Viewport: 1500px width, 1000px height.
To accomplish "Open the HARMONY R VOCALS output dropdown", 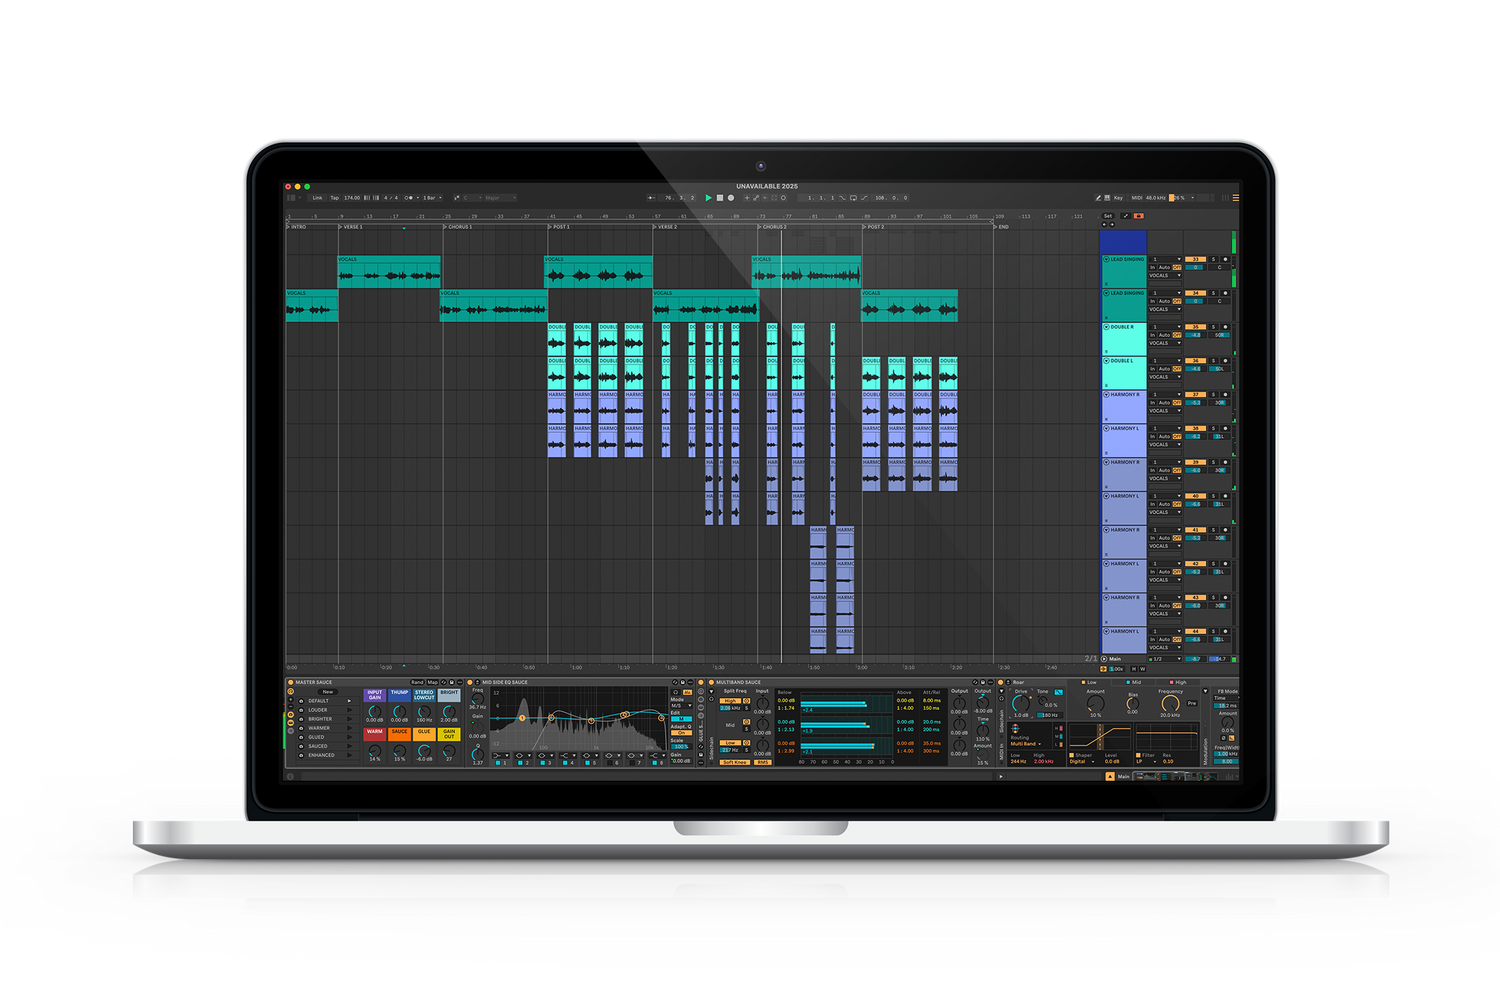I will point(1165,411).
